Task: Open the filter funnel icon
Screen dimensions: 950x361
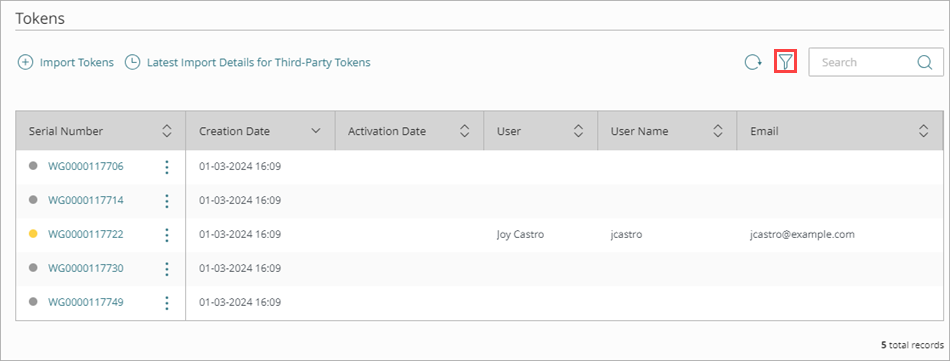Action: click(x=785, y=62)
